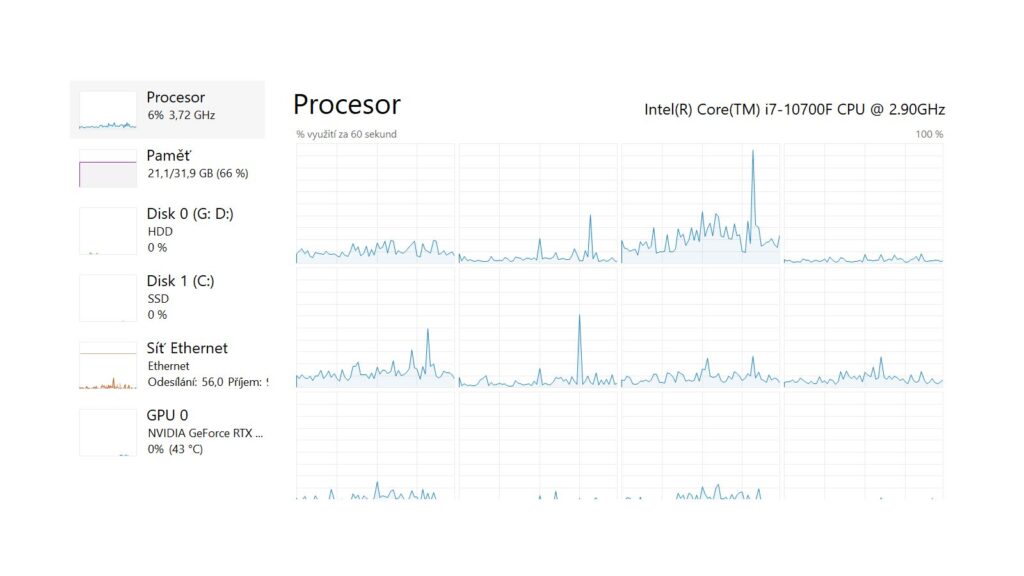Click the Procesor heading title

coord(347,104)
